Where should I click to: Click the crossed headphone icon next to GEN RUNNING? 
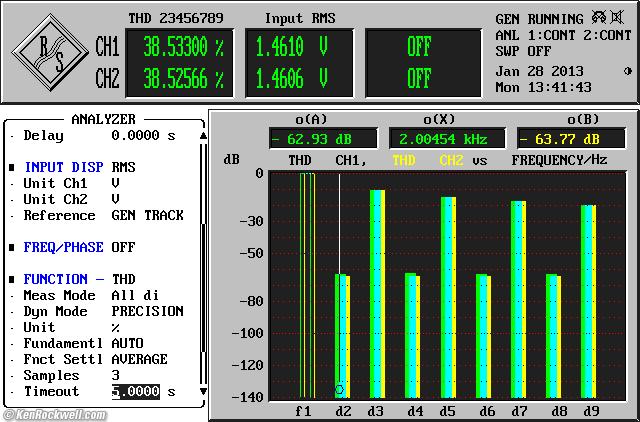599,18
